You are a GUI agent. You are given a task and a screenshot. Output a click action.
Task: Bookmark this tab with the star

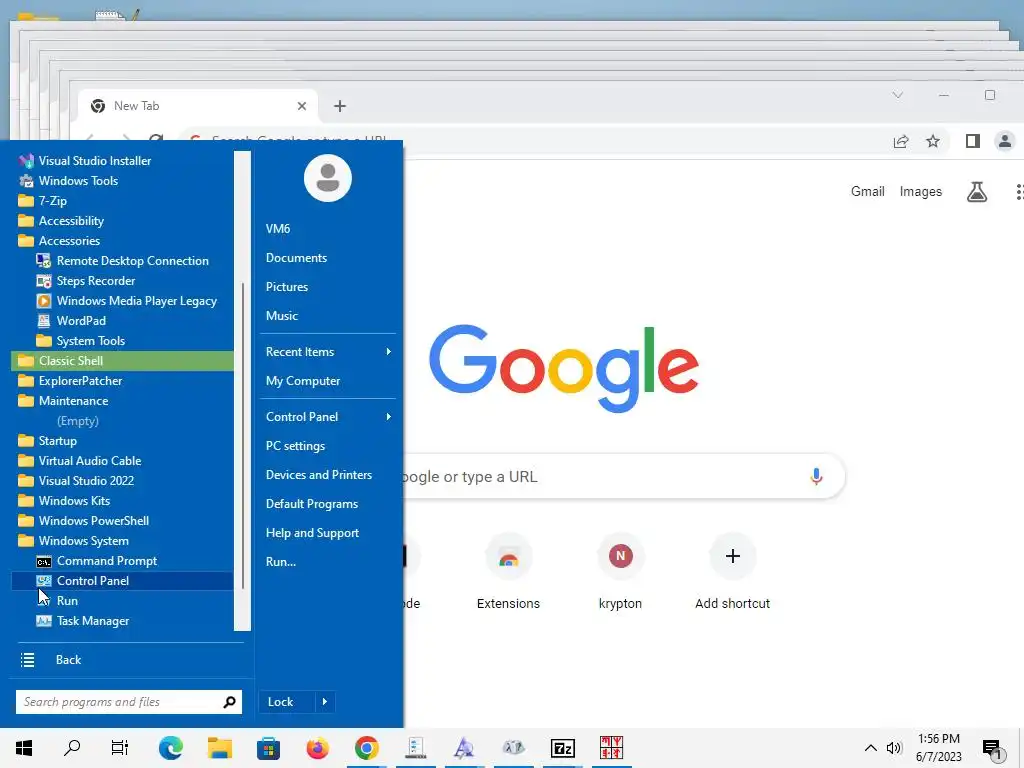pyautogui.click(x=933, y=141)
